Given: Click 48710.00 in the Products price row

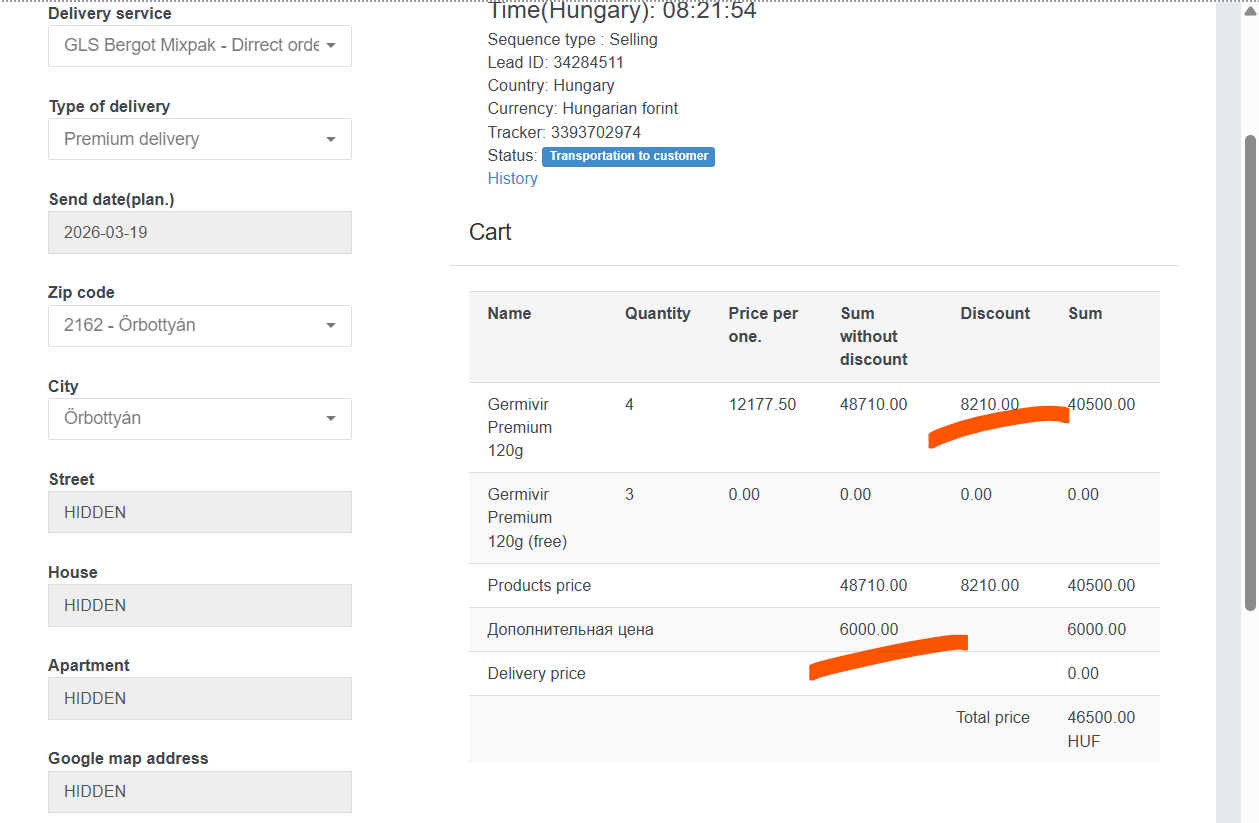Looking at the screenshot, I should click(873, 585).
